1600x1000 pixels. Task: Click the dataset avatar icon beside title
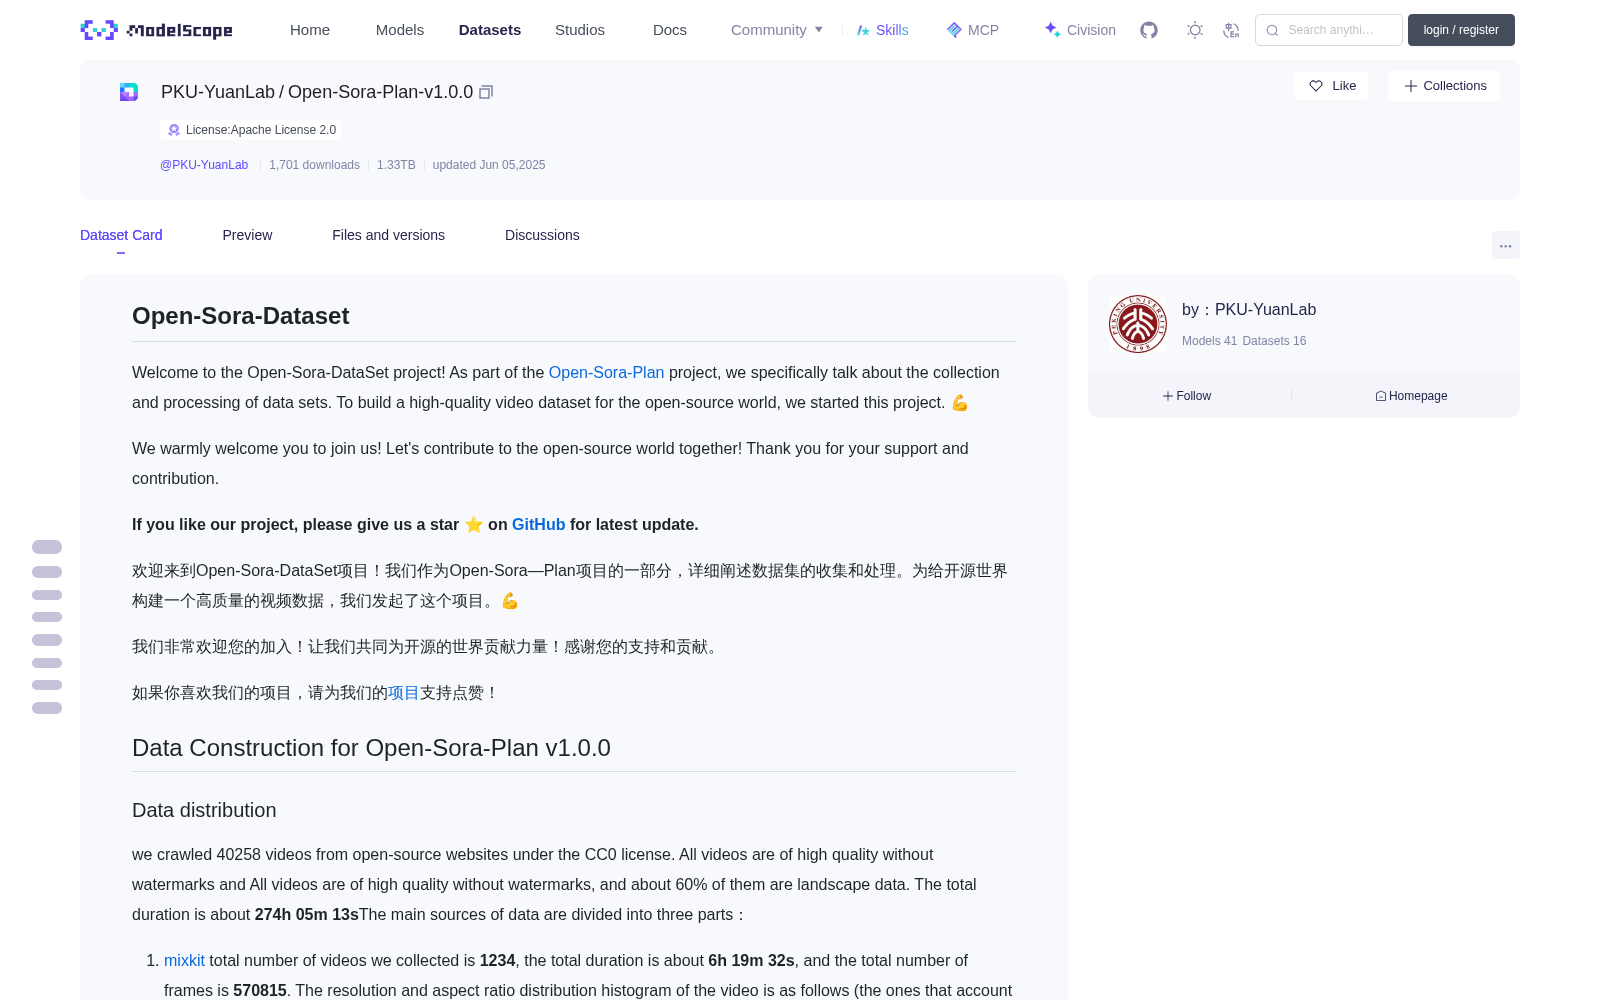(x=129, y=92)
